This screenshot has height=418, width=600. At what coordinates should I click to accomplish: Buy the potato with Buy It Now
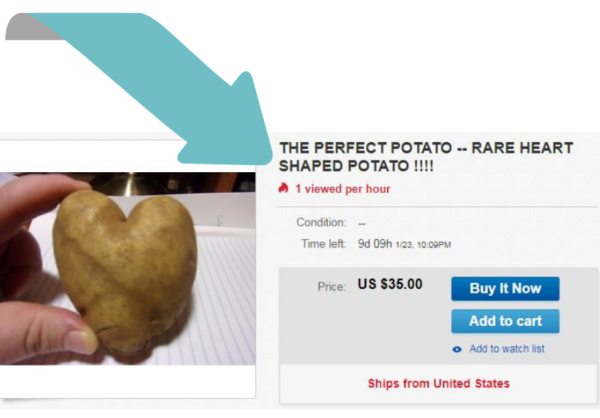point(505,289)
